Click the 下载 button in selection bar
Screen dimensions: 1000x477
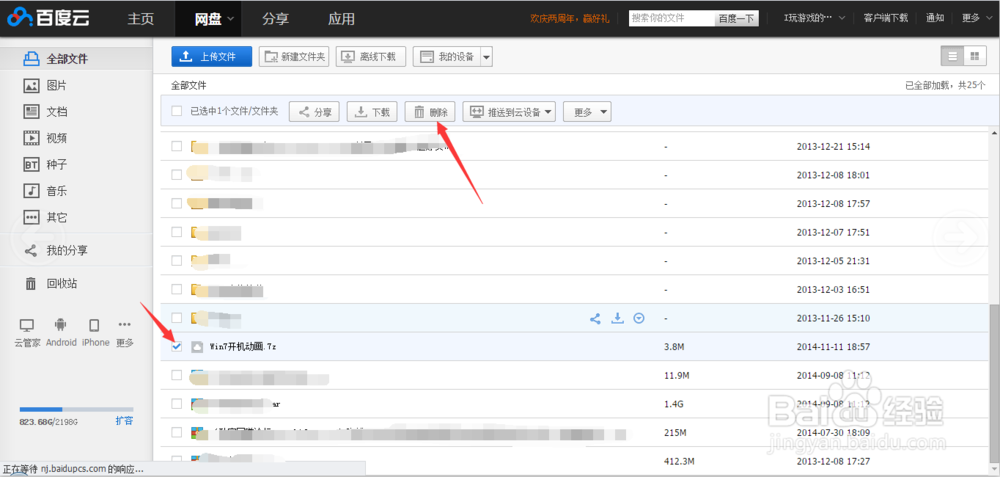click(x=372, y=112)
